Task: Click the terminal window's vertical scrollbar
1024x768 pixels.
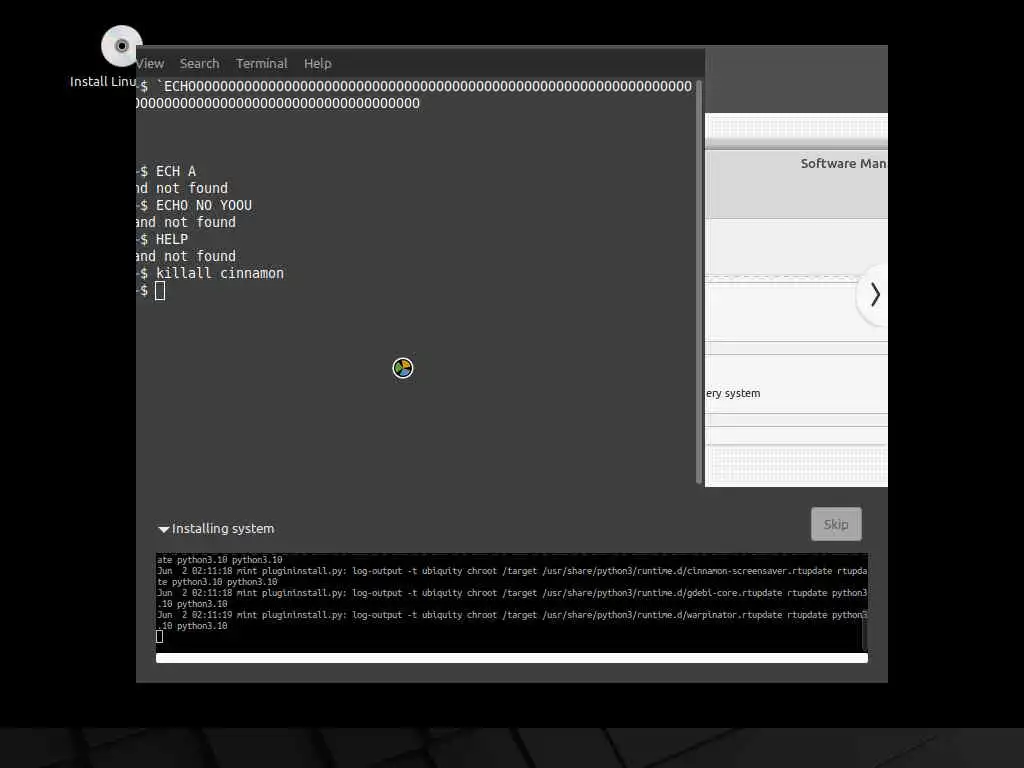Action: pyautogui.click(x=699, y=282)
